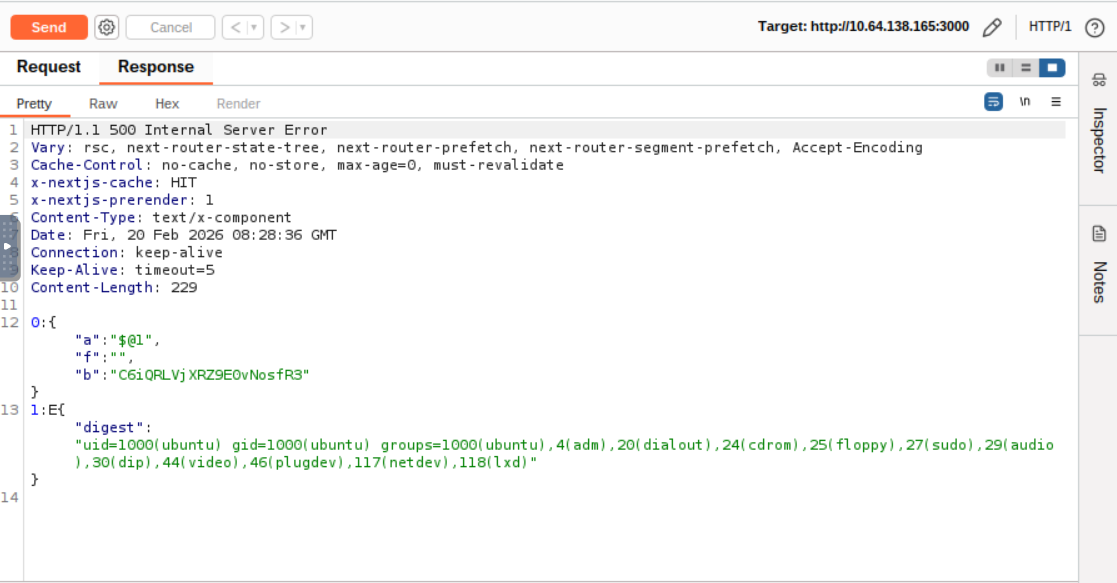Go back to previous request in history
The height and width of the screenshot is (583, 1117).
tap(236, 27)
